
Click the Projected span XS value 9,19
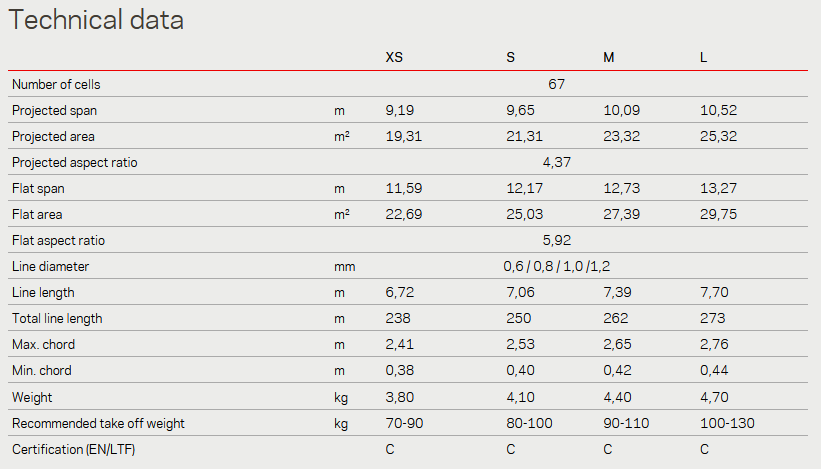(x=400, y=110)
